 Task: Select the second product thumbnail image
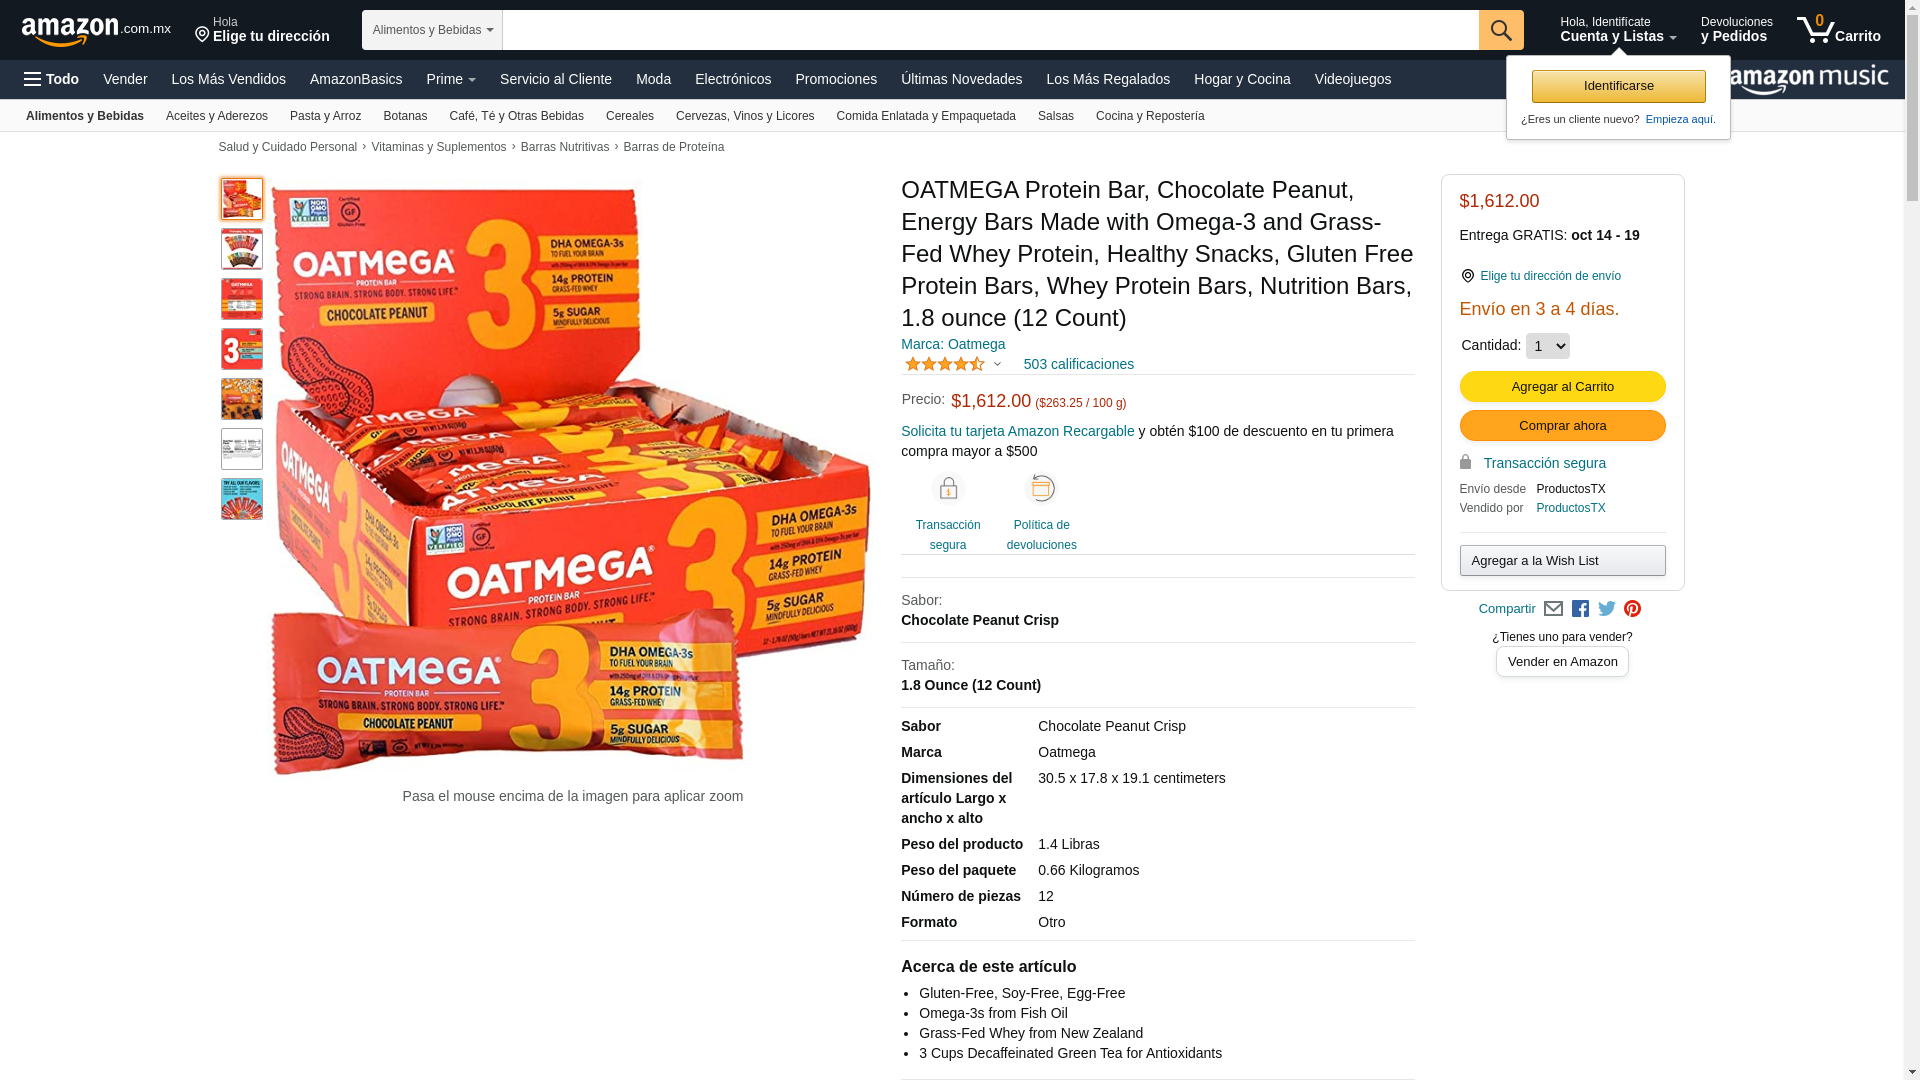click(x=242, y=249)
